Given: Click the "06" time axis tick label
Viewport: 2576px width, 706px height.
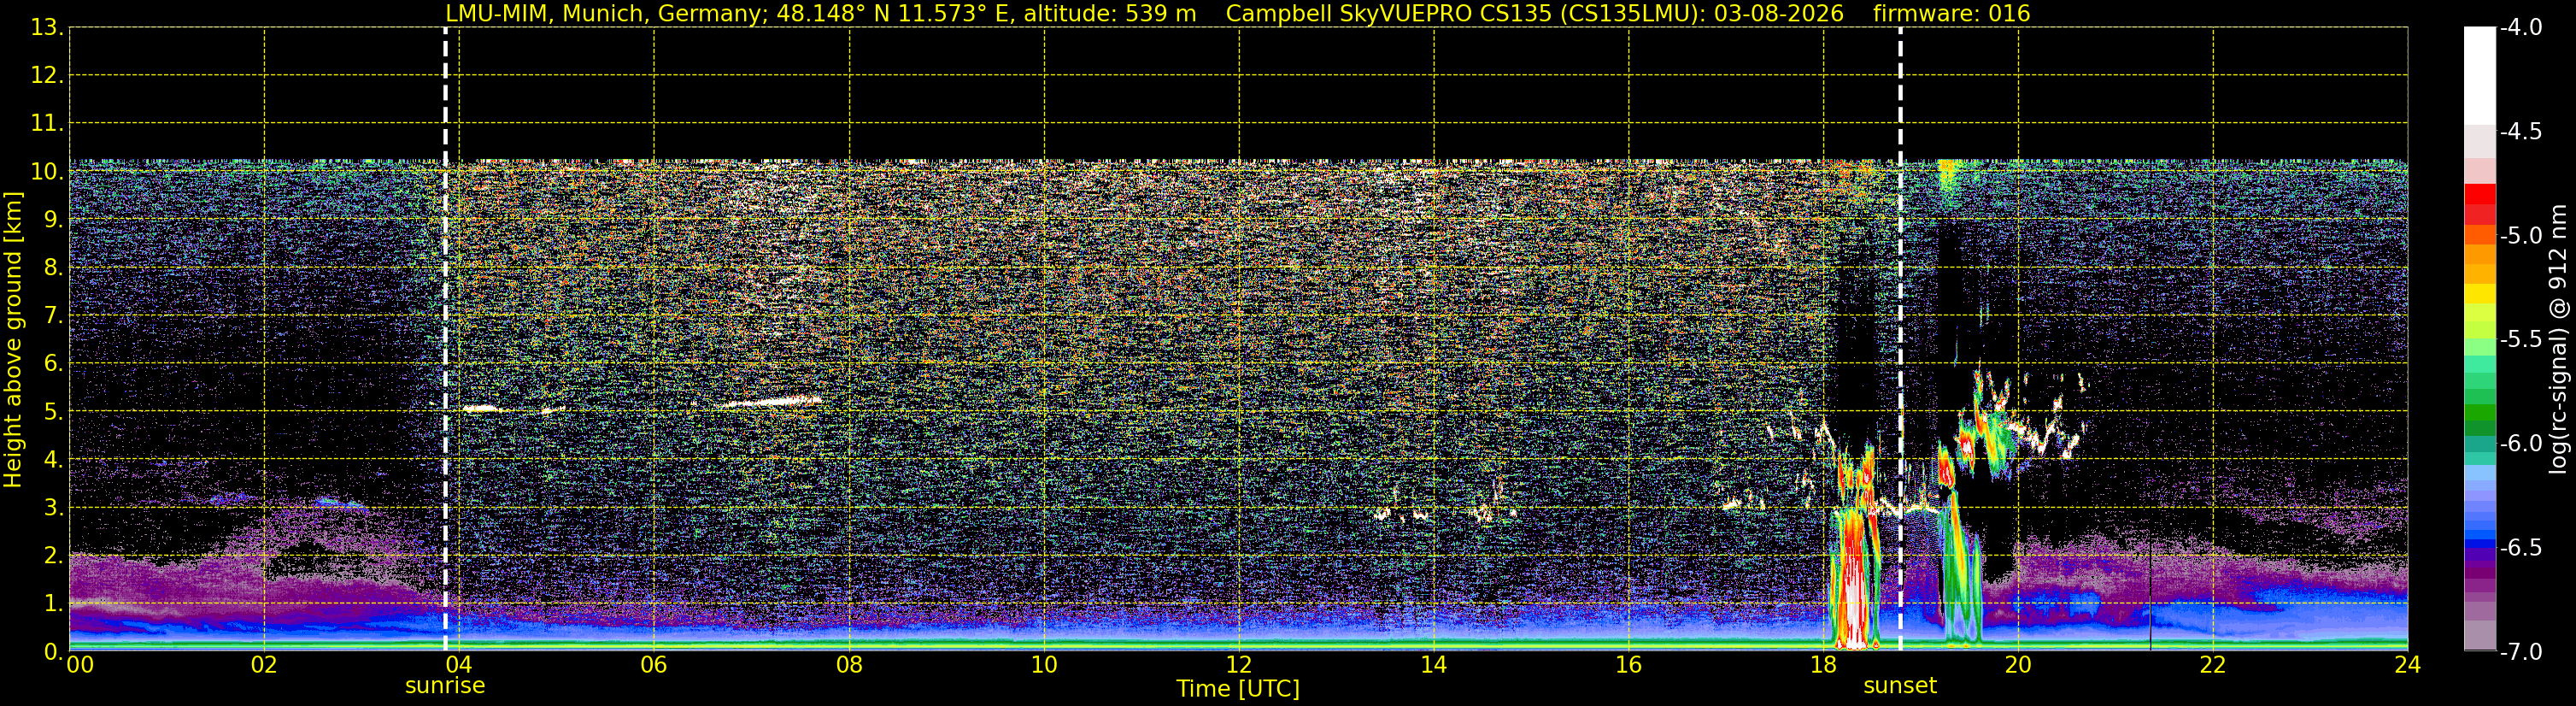Looking at the screenshot, I should 654,665.
